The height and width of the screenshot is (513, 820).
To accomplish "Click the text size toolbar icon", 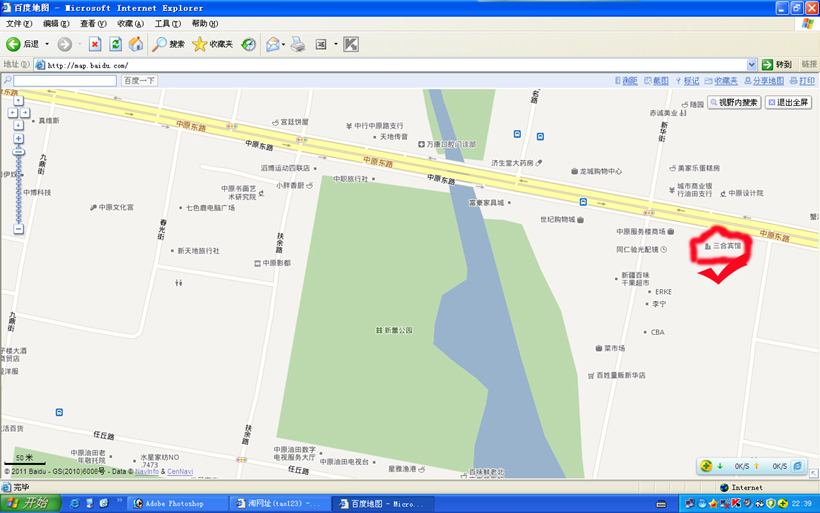I will pyautogui.click(x=321, y=44).
